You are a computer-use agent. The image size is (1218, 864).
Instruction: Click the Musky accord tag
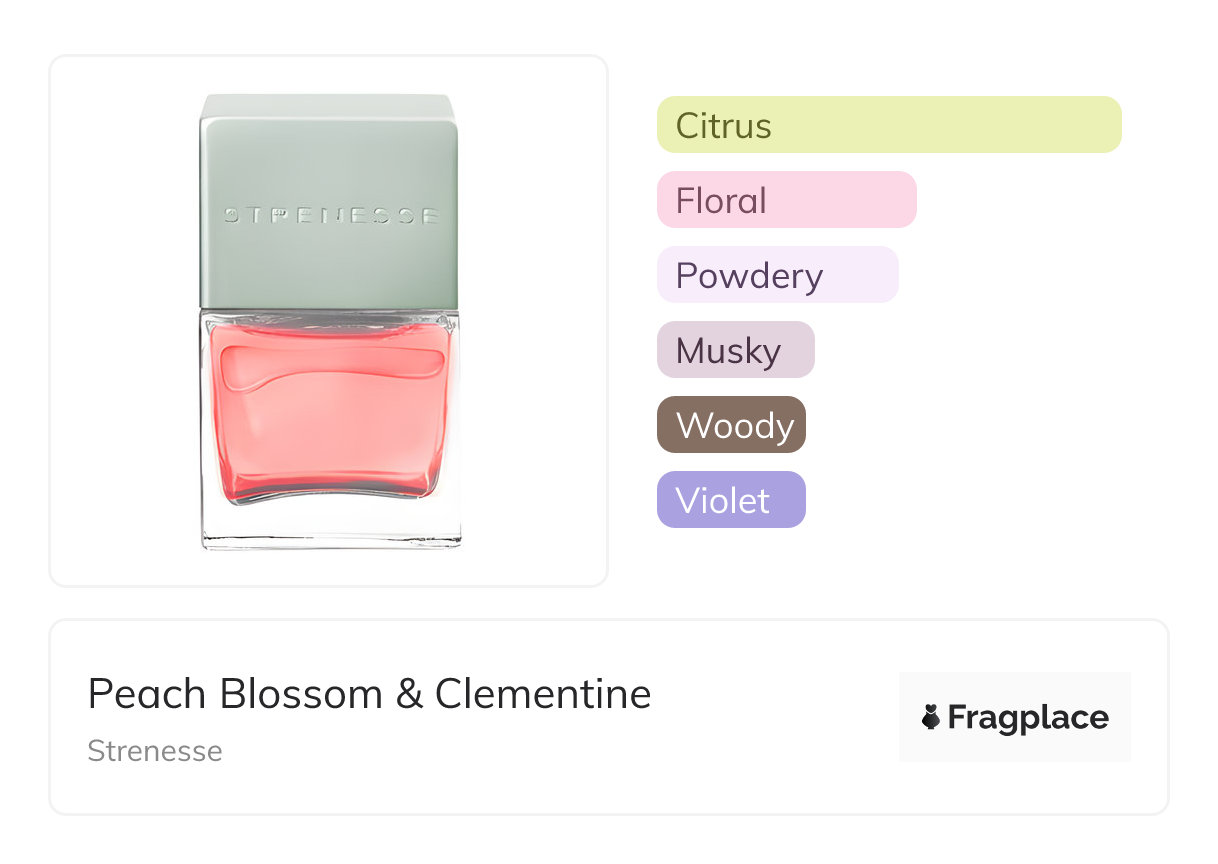coord(735,350)
